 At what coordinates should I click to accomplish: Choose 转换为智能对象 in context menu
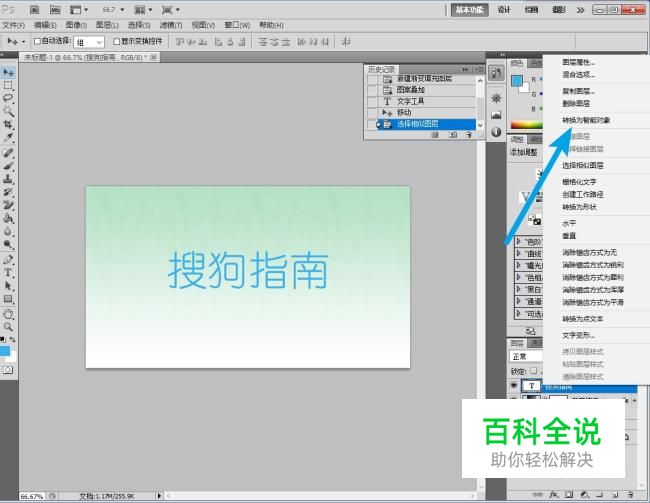[x=586, y=120]
